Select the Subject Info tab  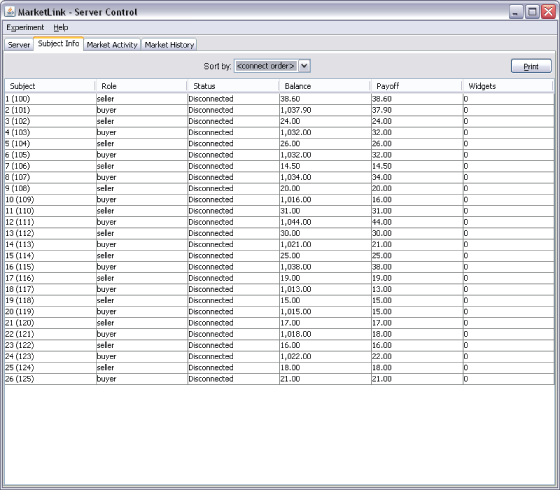pyautogui.click(x=59, y=44)
